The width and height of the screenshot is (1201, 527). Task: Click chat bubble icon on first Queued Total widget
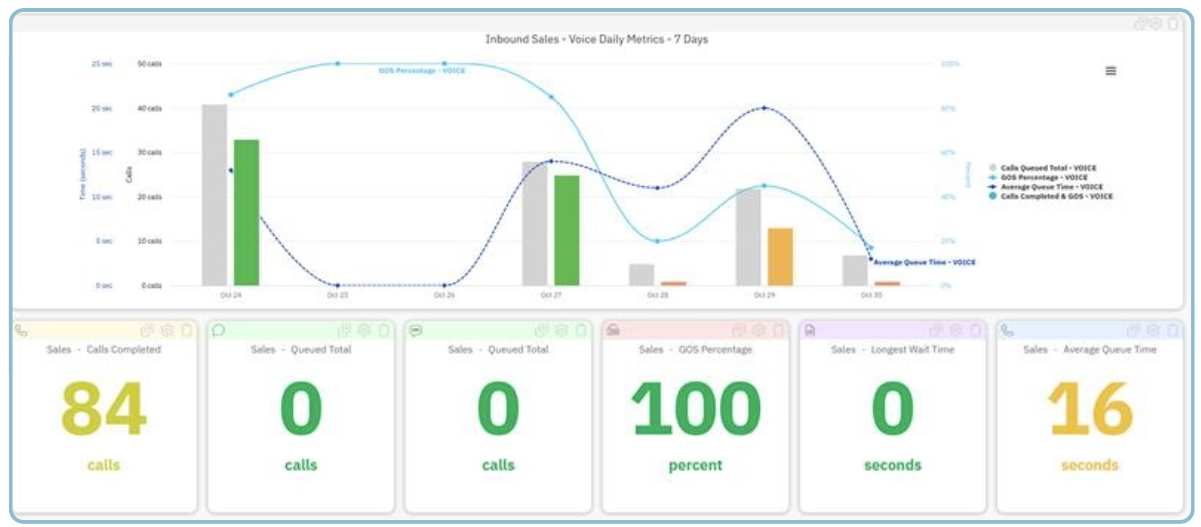(x=218, y=330)
